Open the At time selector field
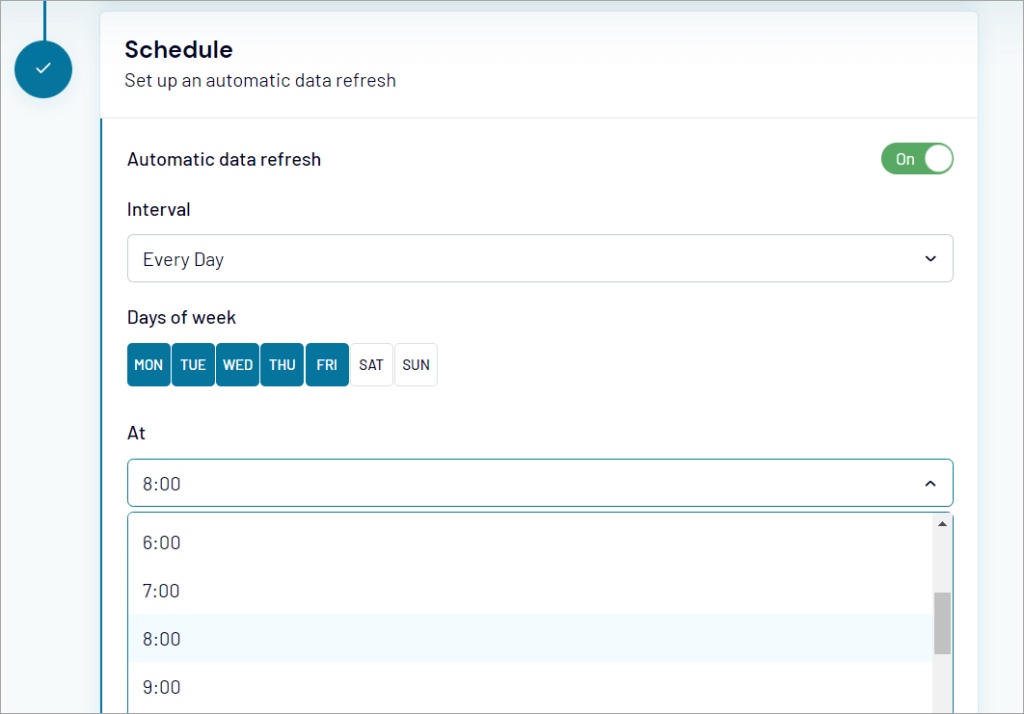Viewport: 1024px width, 714px height. 540,483
